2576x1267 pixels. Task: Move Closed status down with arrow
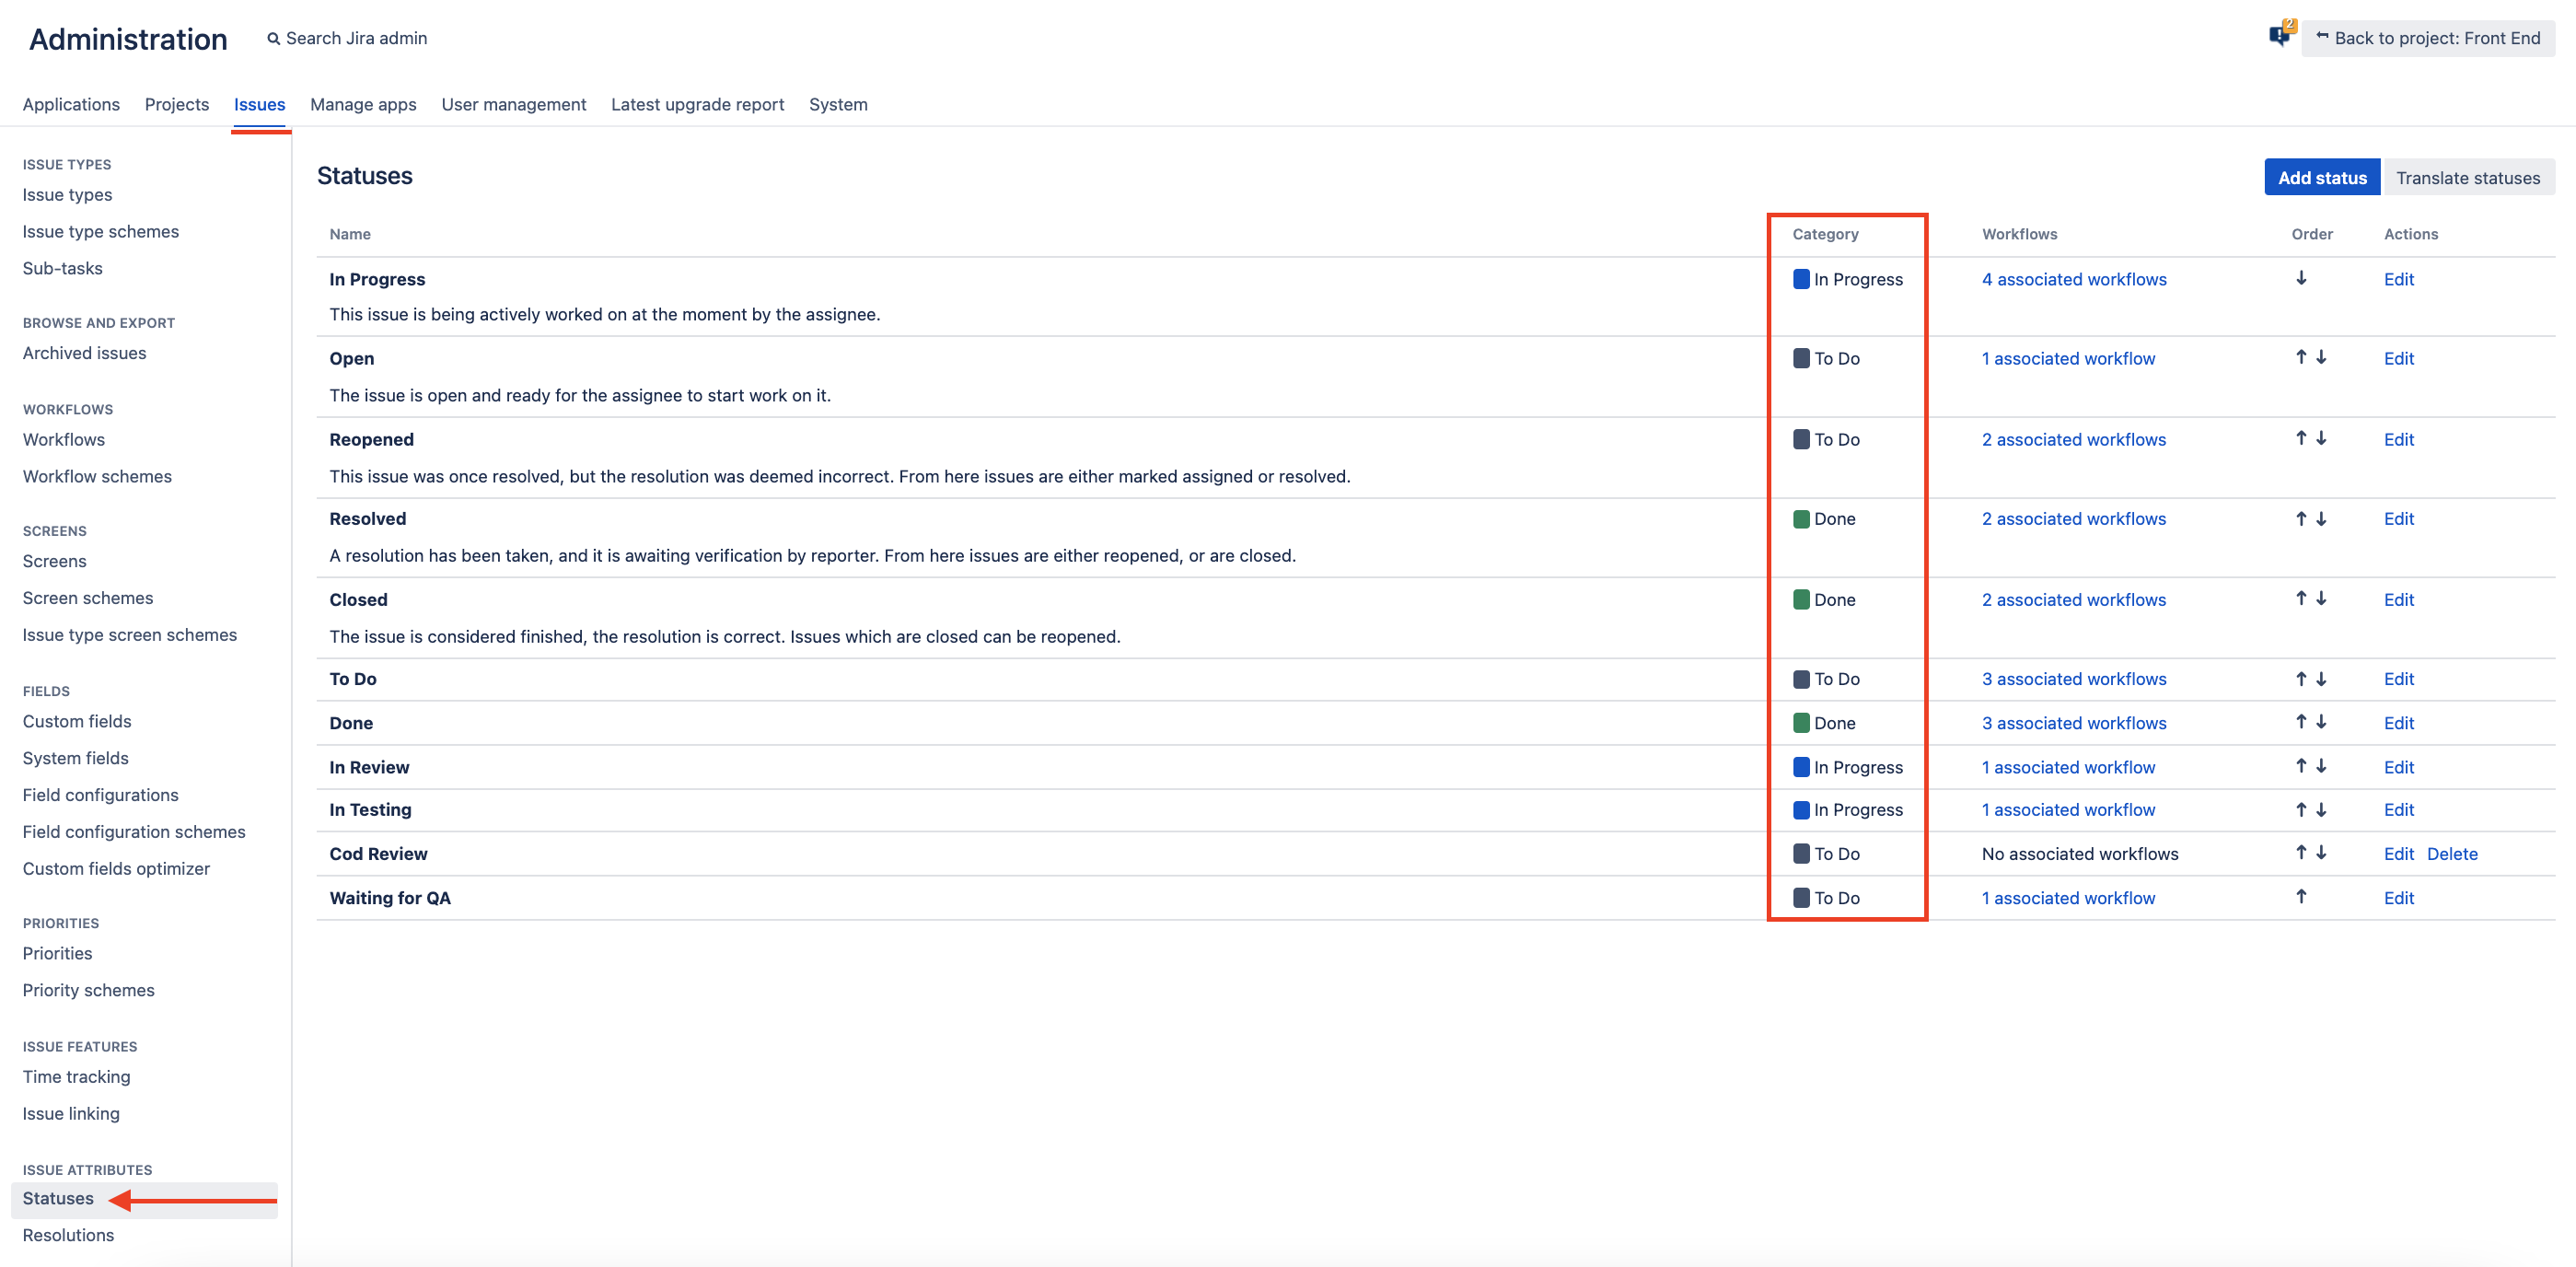pos(2321,598)
